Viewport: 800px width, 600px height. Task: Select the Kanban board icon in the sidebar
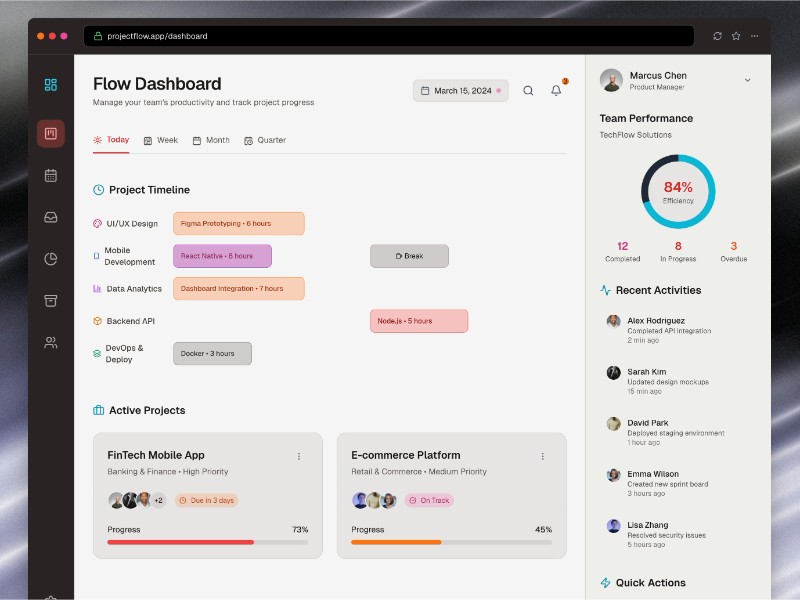(51, 133)
